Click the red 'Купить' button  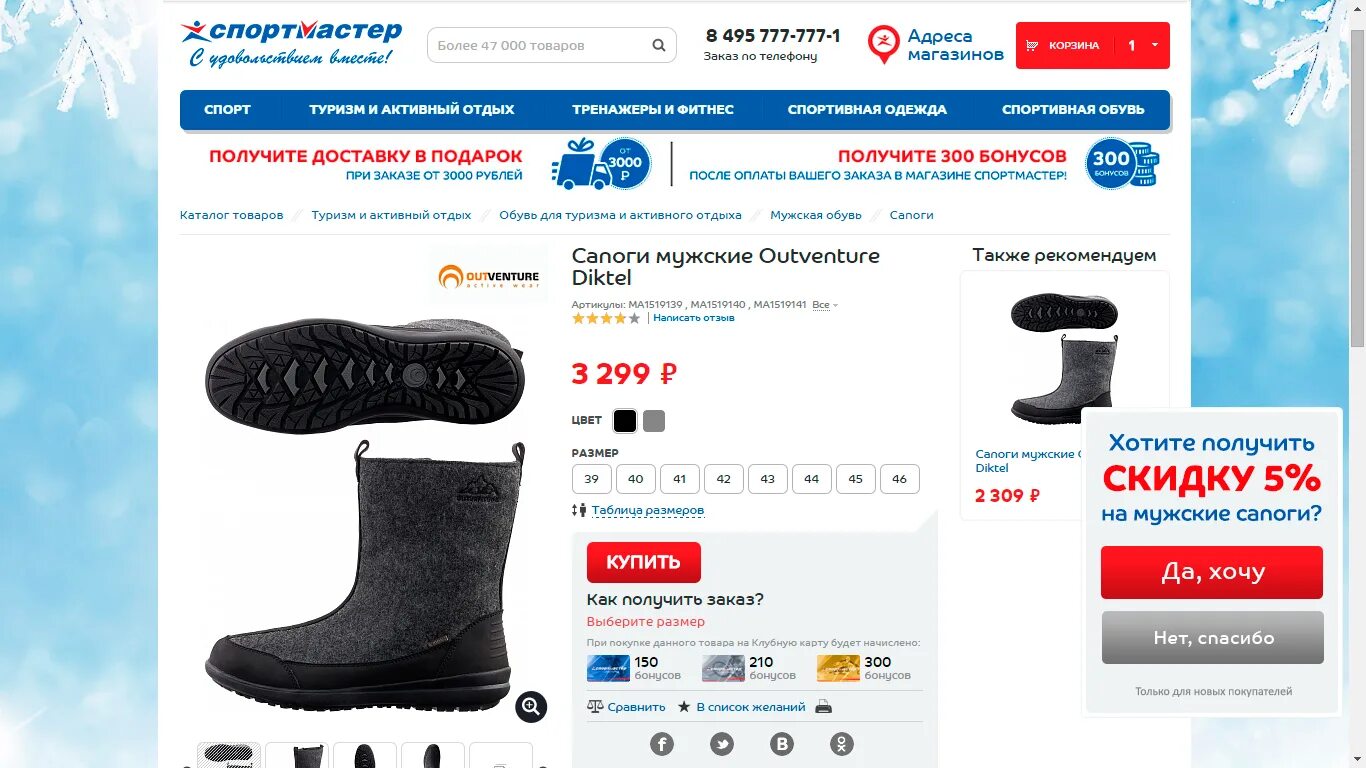644,562
